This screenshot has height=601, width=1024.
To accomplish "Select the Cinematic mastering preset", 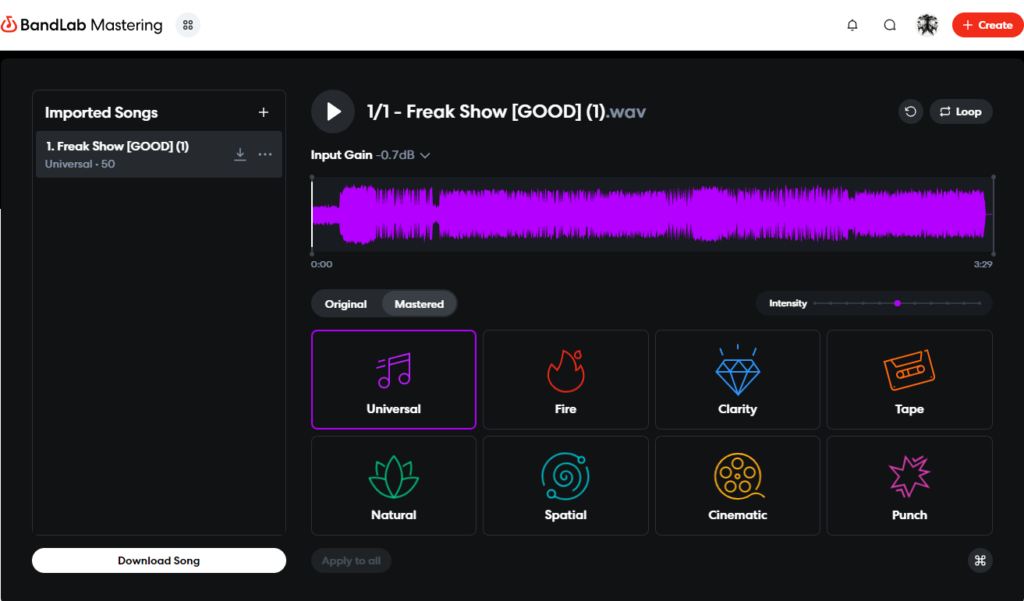I will coord(737,485).
